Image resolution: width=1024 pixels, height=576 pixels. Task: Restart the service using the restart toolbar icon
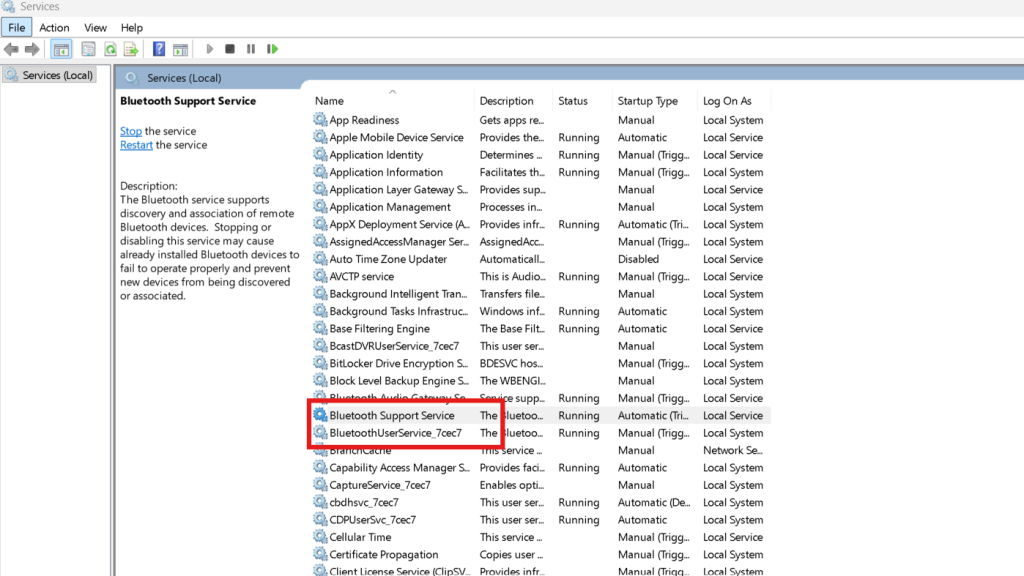tap(272, 48)
